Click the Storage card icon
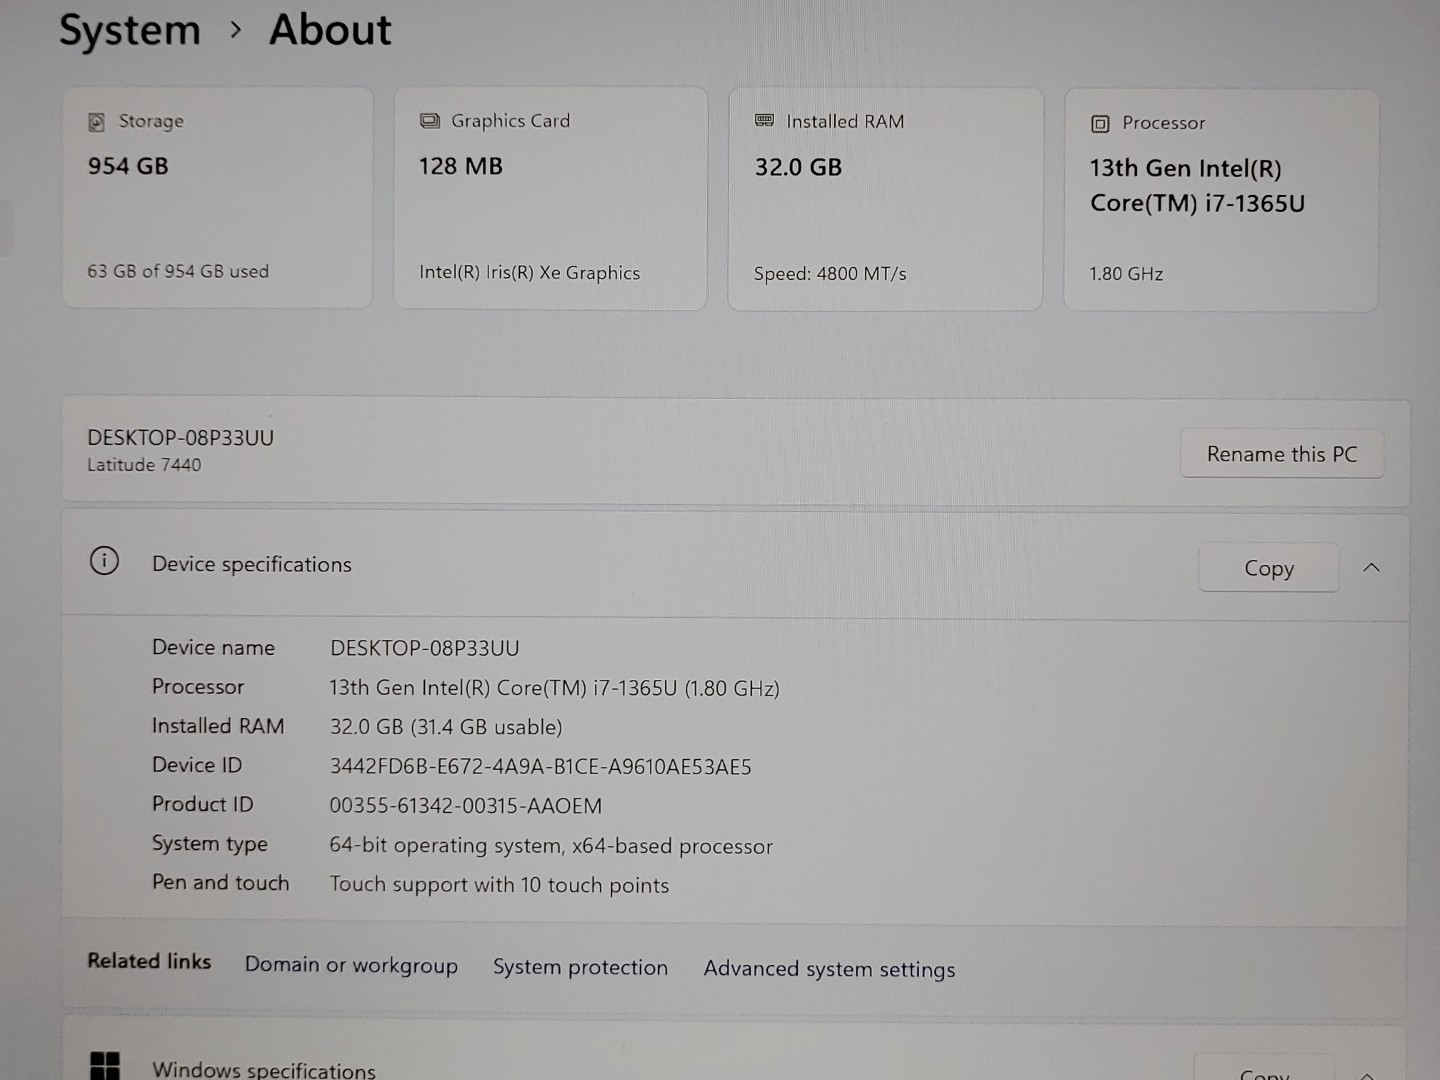Image resolution: width=1440 pixels, height=1080 pixels. click(96, 121)
